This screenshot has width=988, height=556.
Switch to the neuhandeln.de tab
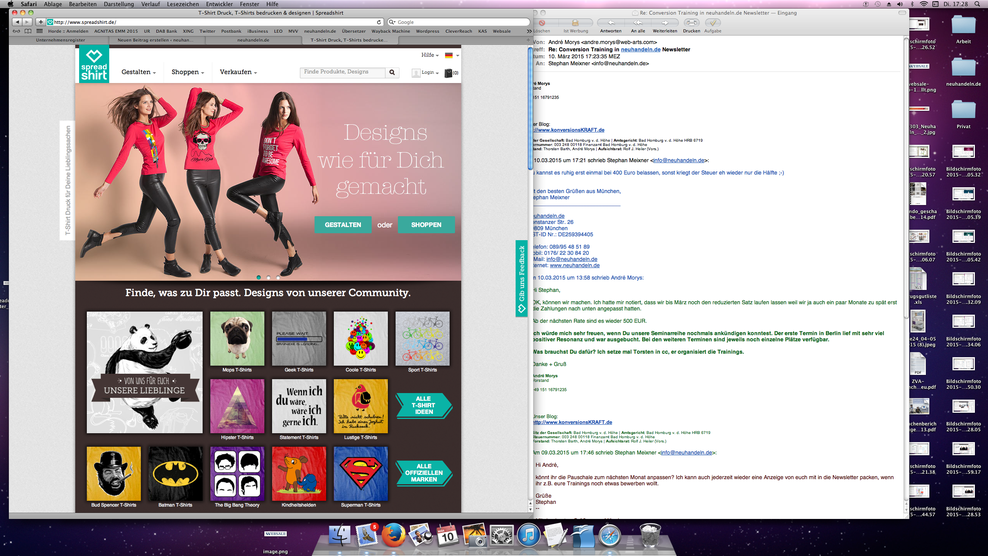point(253,40)
